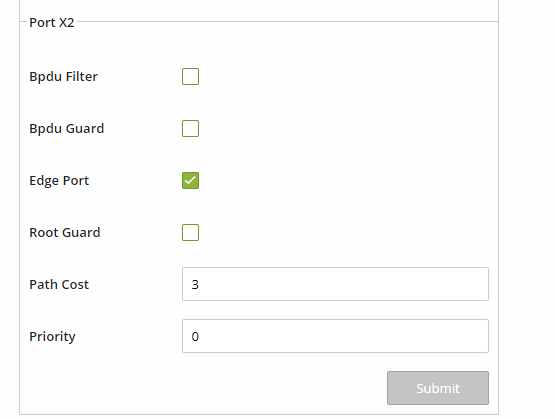555x419 pixels.
Task: Select the Port X2 section heading
Action: [x=52, y=23]
